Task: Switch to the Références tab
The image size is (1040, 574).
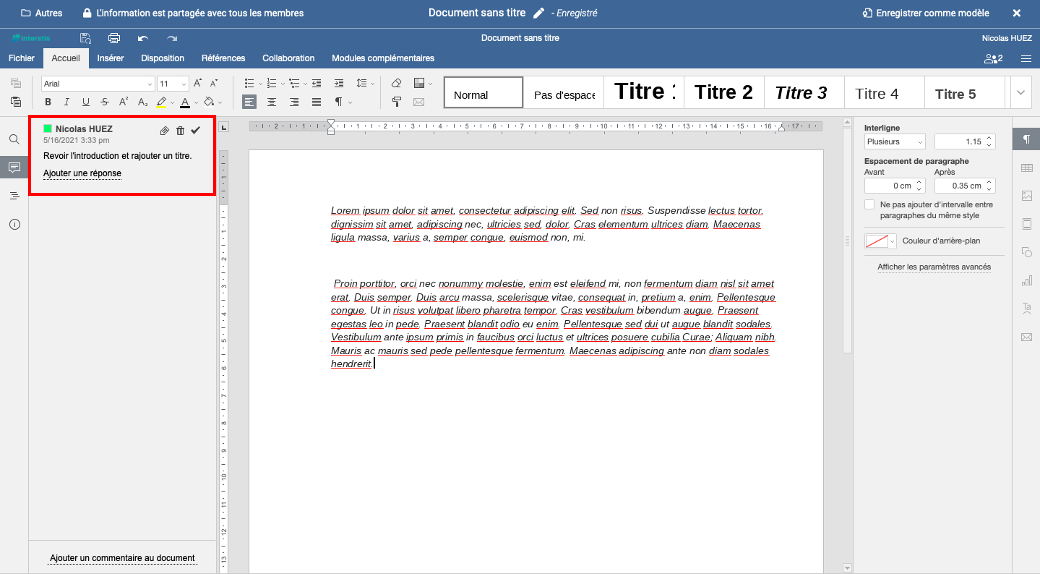Action: coord(223,58)
